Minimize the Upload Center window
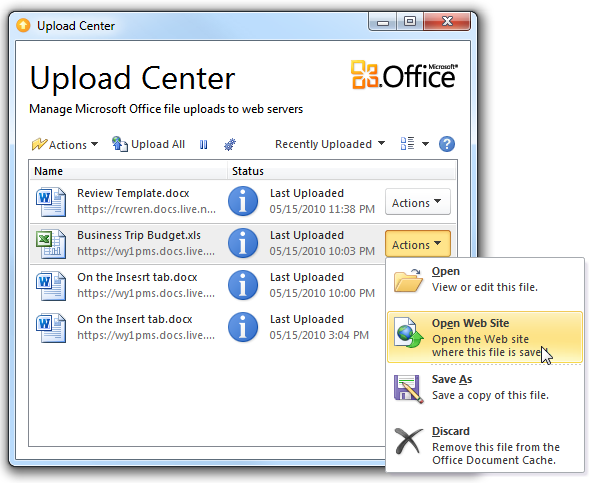 click(x=382, y=22)
